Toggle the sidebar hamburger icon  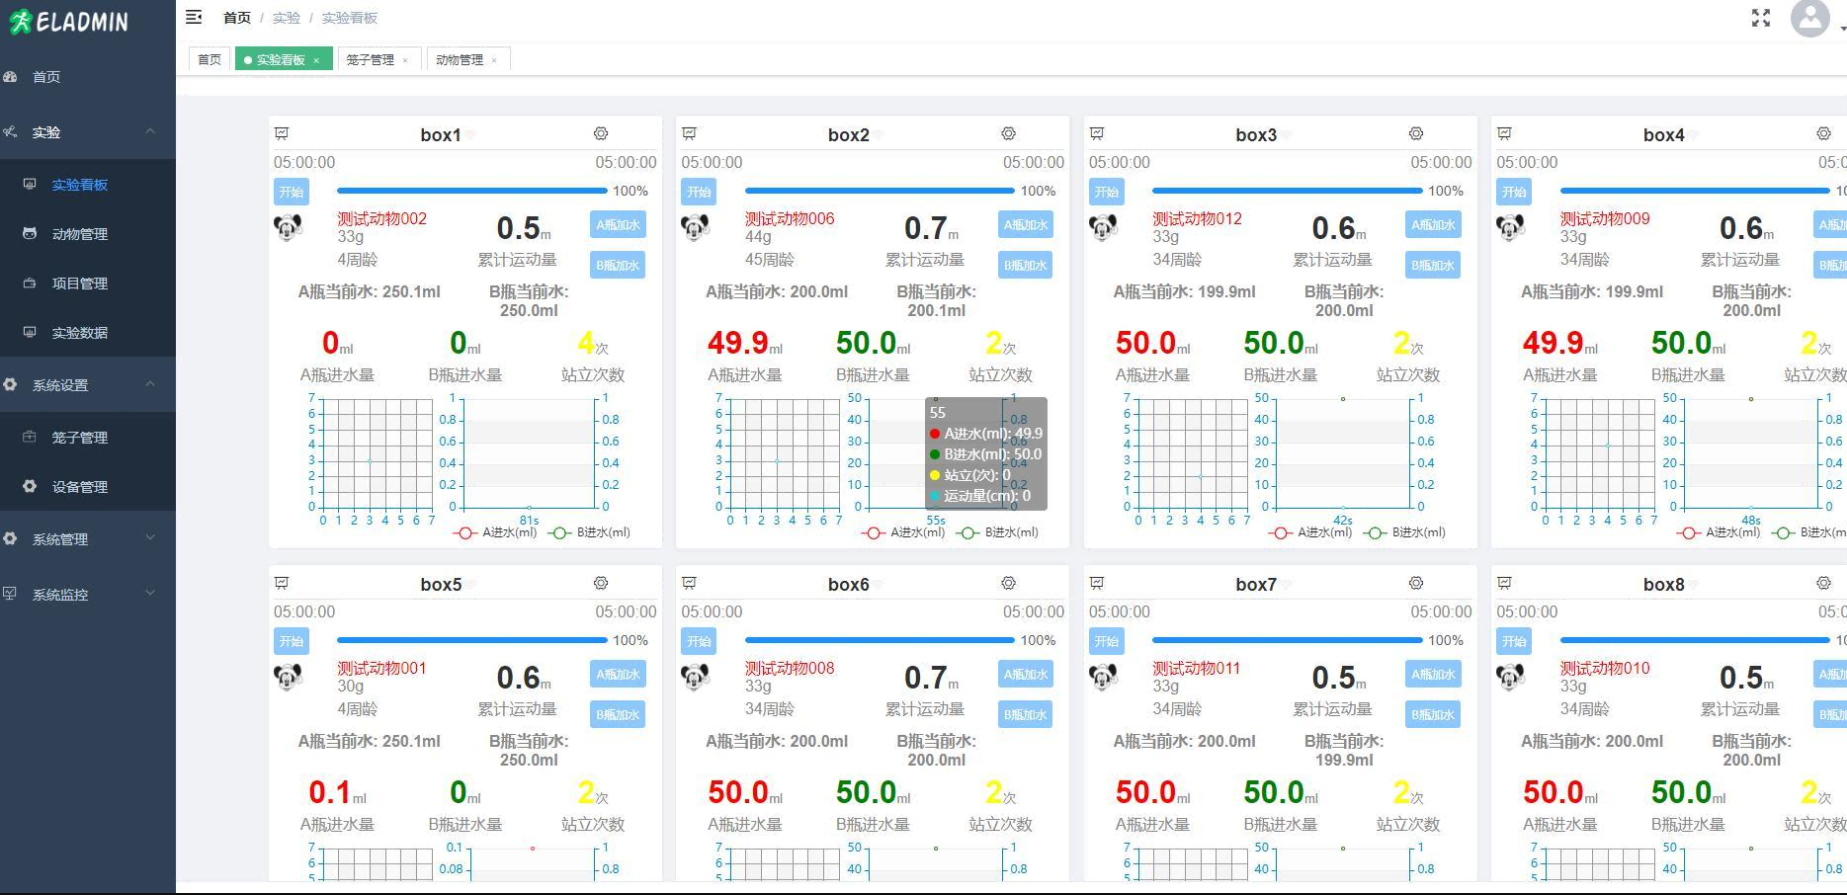(x=194, y=17)
